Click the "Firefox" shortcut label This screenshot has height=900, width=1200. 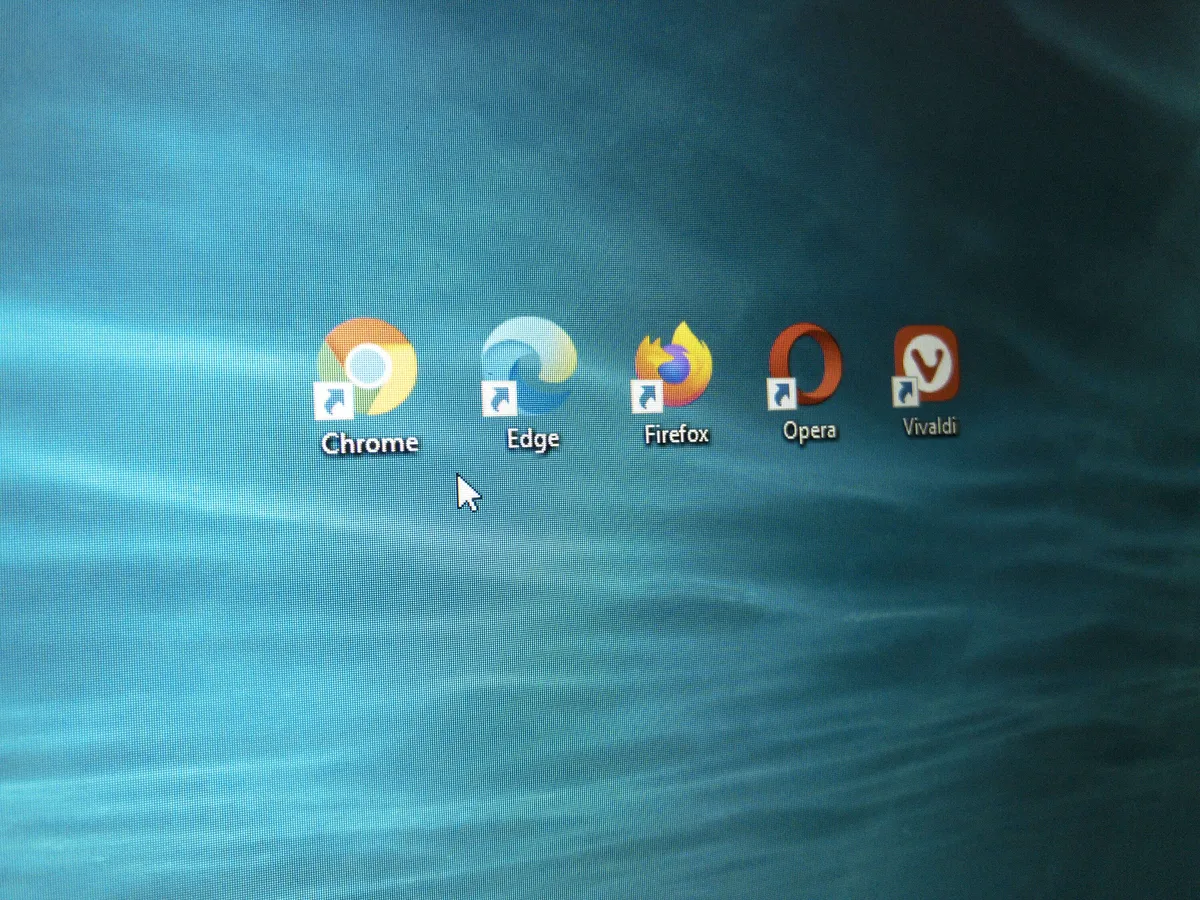tap(677, 434)
